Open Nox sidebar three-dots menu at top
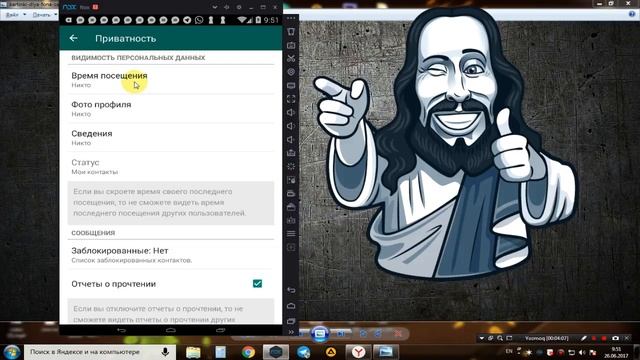The width and height of the screenshot is (640, 360). point(291,18)
